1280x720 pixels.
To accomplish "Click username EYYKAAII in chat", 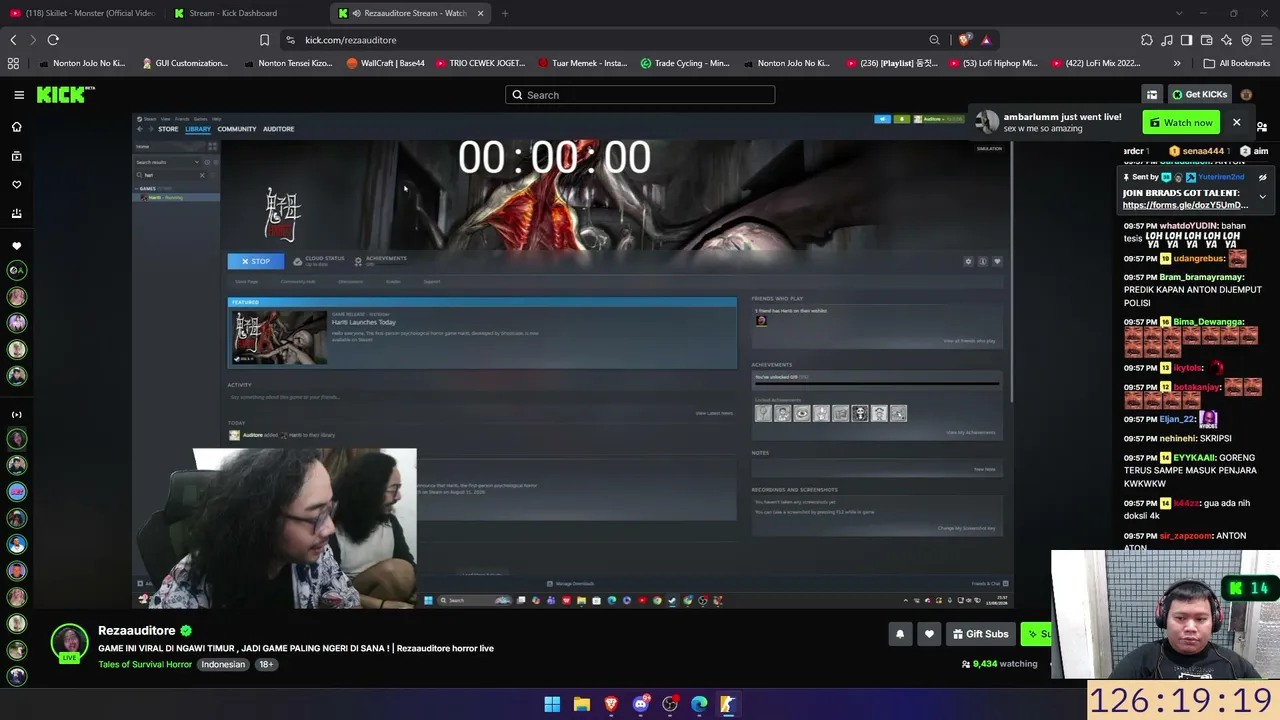I will coord(1195,457).
